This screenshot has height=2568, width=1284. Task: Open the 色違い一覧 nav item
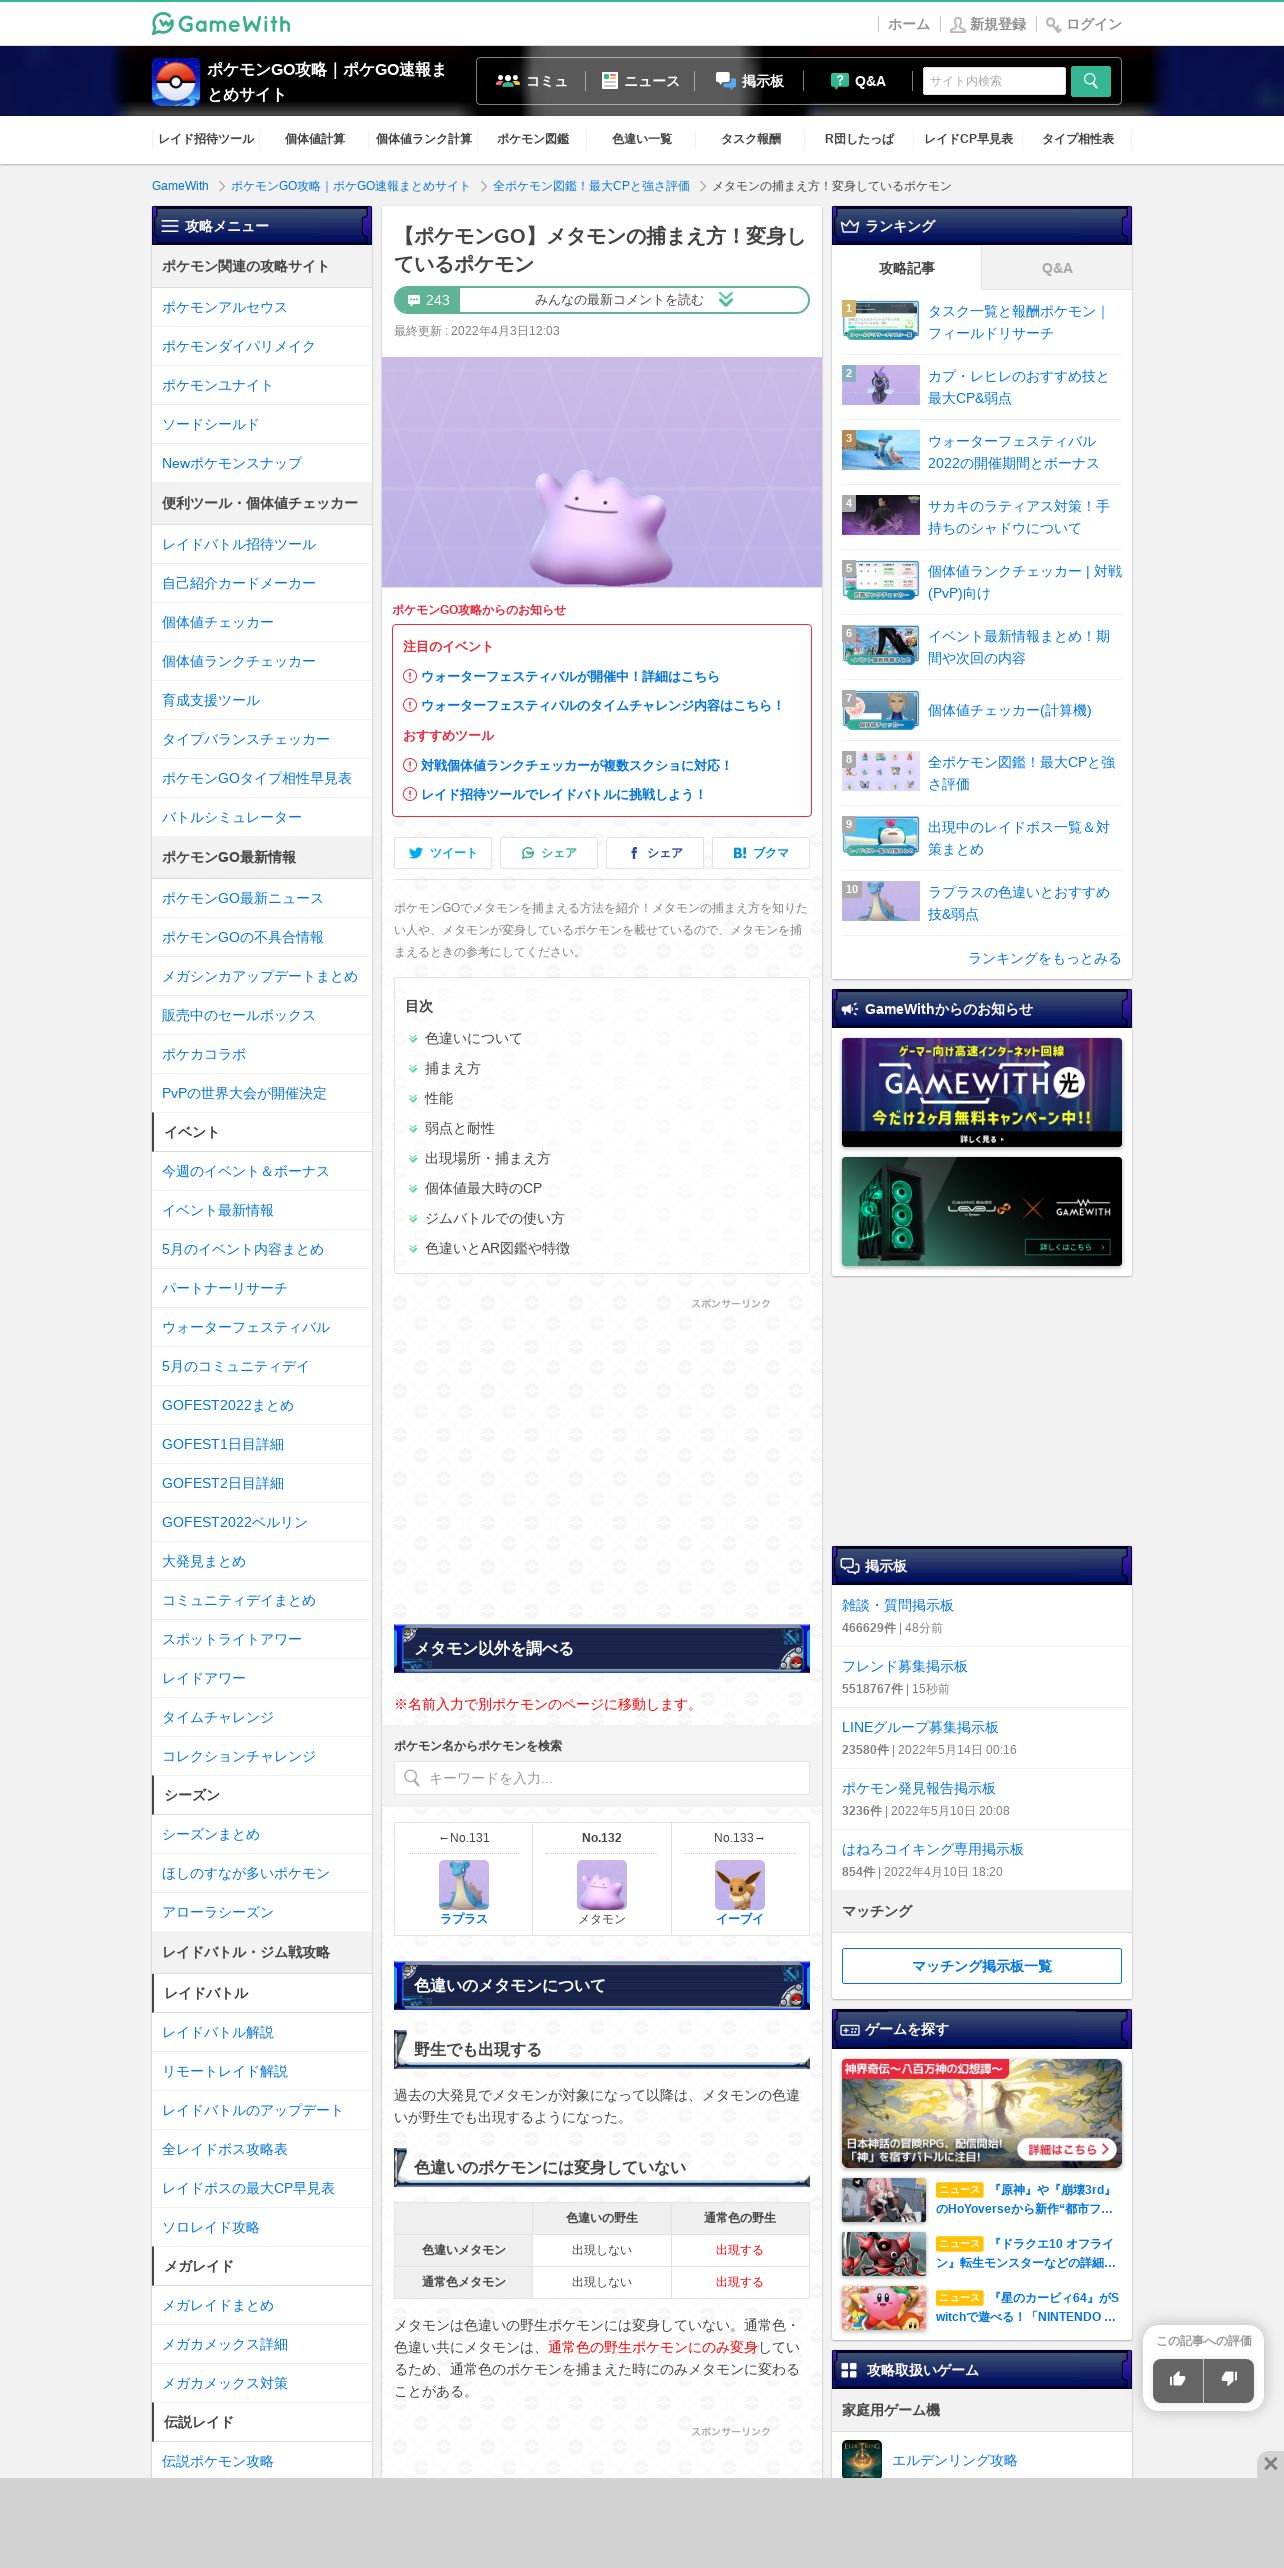(x=642, y=139)
